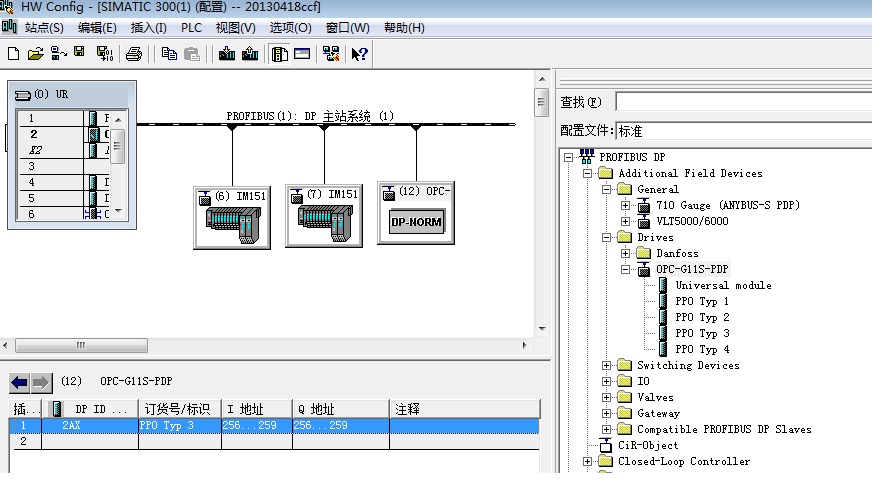Expand the IO folder
The width and height of the screenshot is (872, 486).
607,381
